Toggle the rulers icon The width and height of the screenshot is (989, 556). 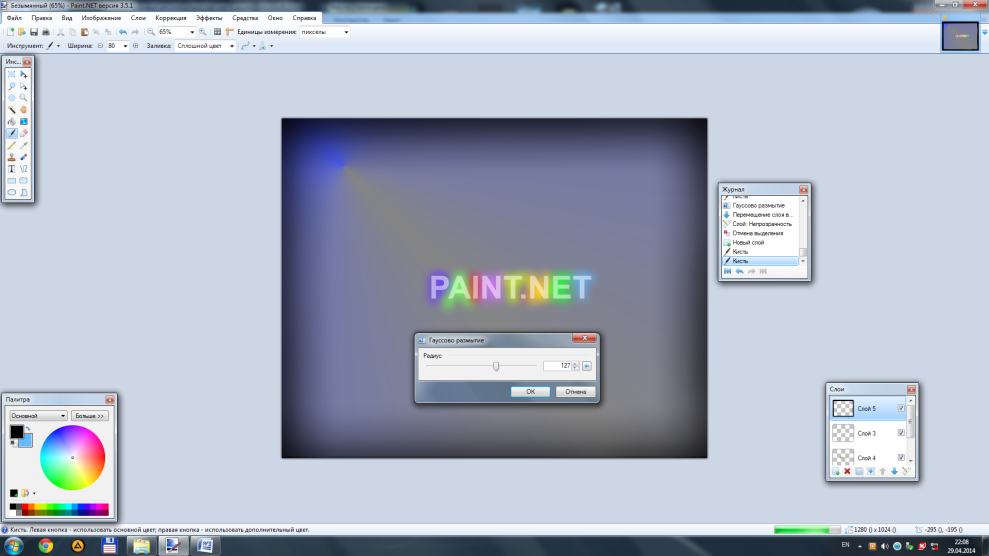(x=230, y=32)
